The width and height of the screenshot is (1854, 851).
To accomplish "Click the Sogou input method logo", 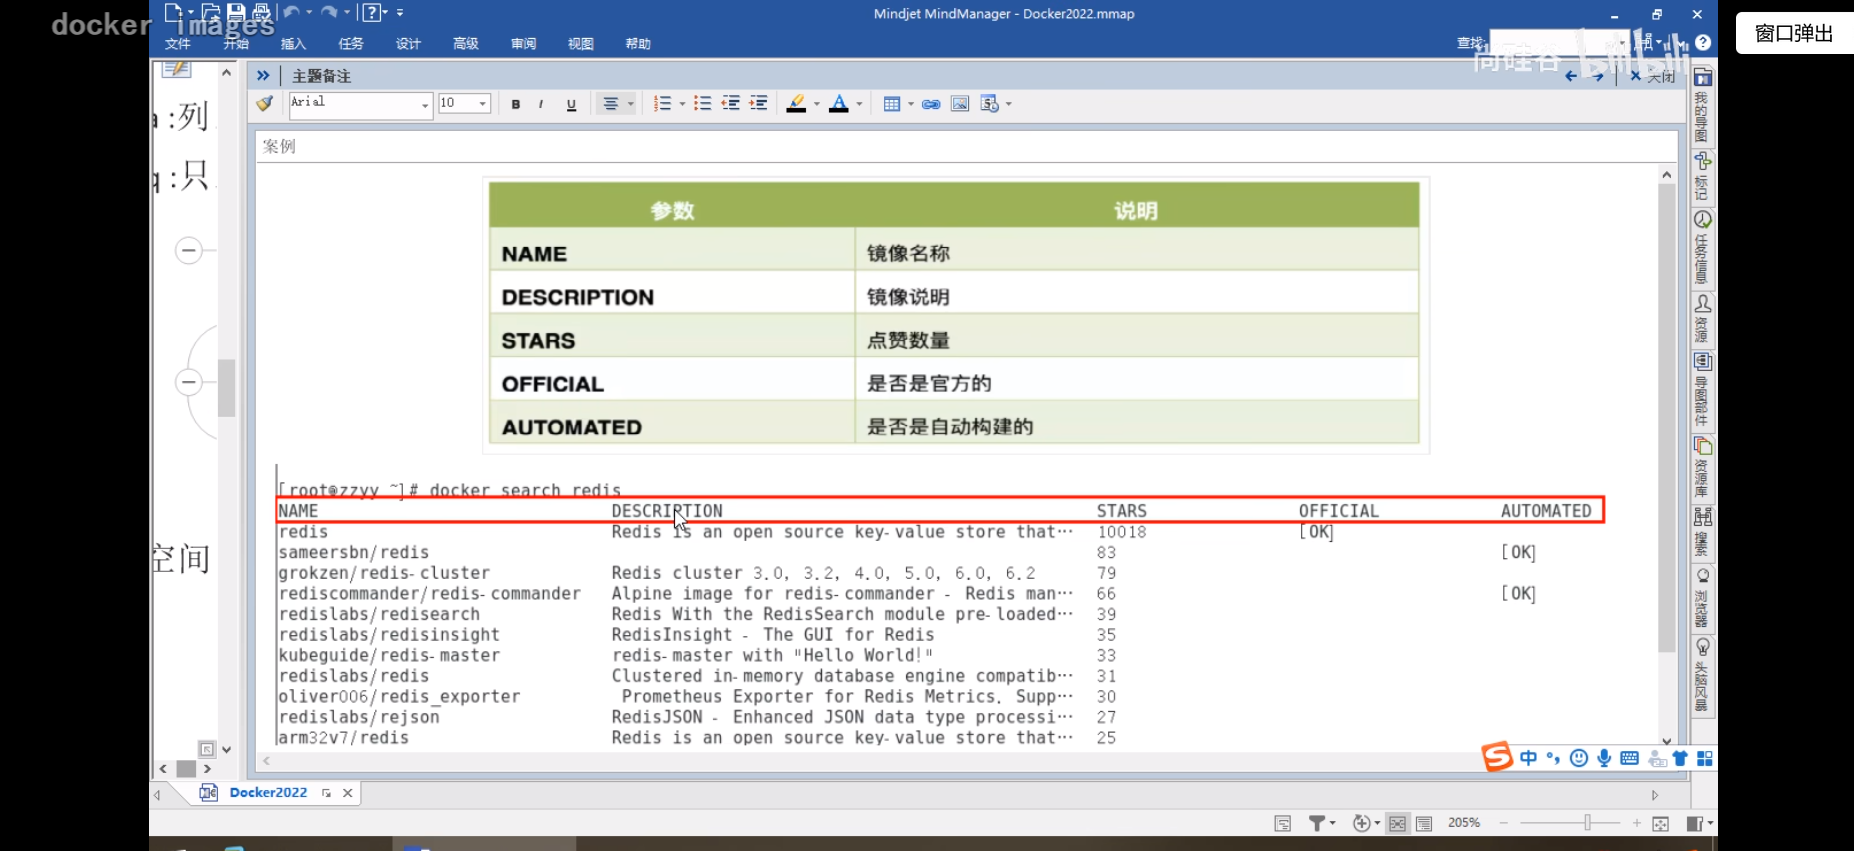I will point(1496,757).
